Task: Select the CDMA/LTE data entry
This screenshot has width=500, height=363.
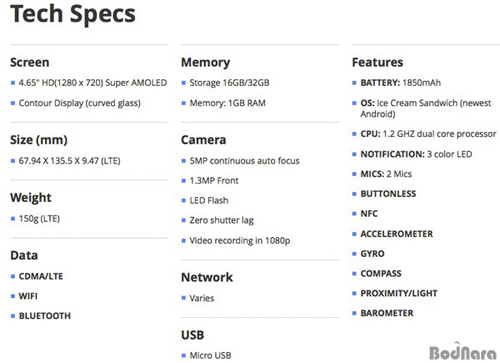Action: [41, 276]
